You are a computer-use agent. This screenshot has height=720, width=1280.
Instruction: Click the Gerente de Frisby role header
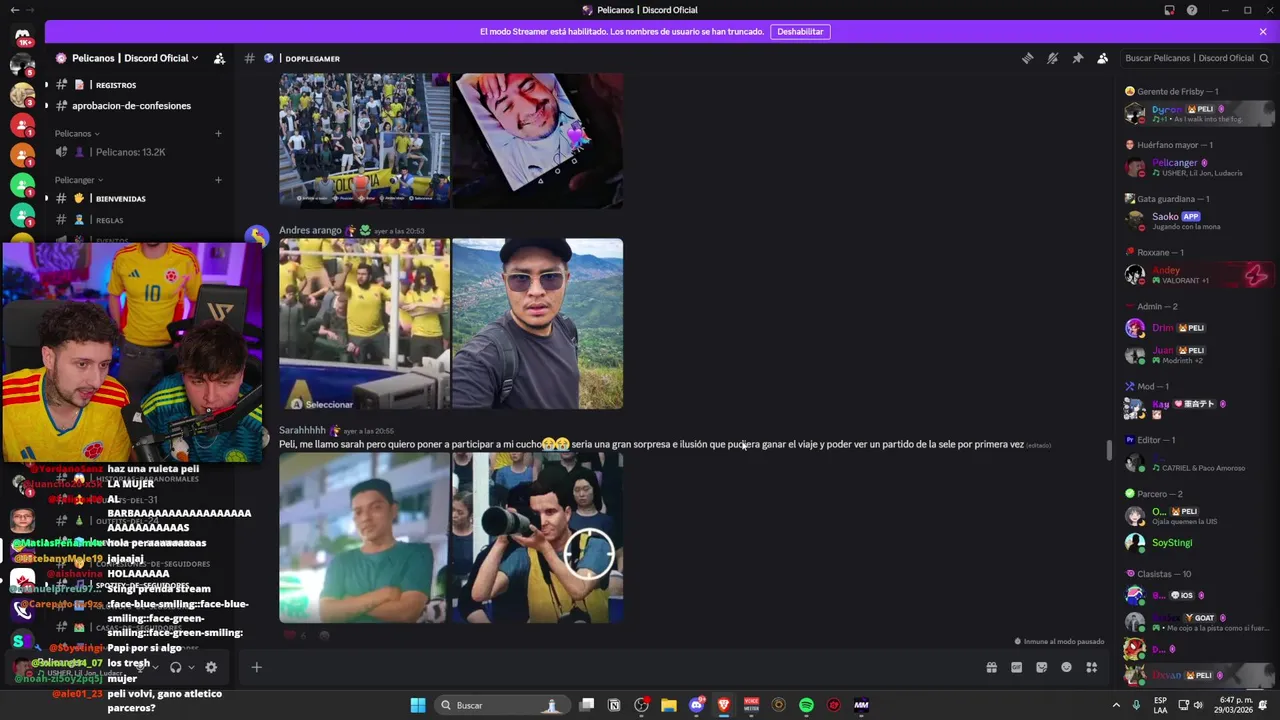coord(1171,91)
